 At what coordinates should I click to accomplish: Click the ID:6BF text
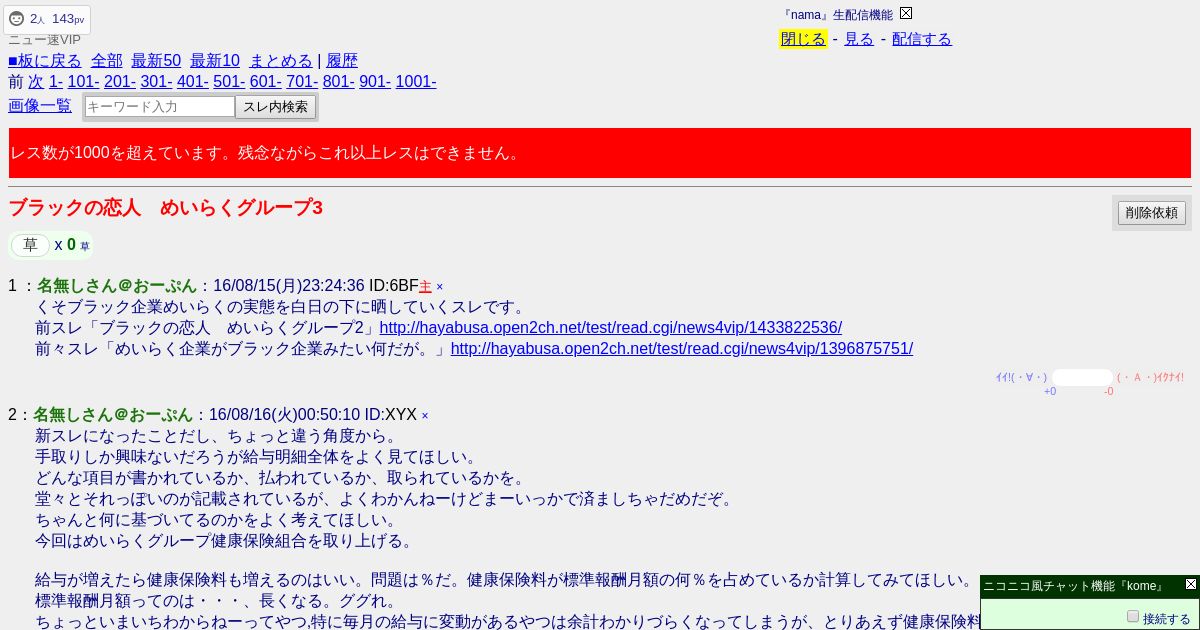(x=394, y=286)
